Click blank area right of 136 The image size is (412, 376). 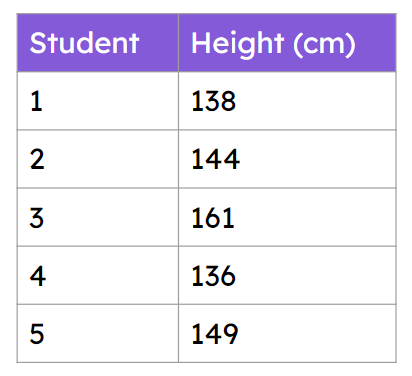click(316, 275)
